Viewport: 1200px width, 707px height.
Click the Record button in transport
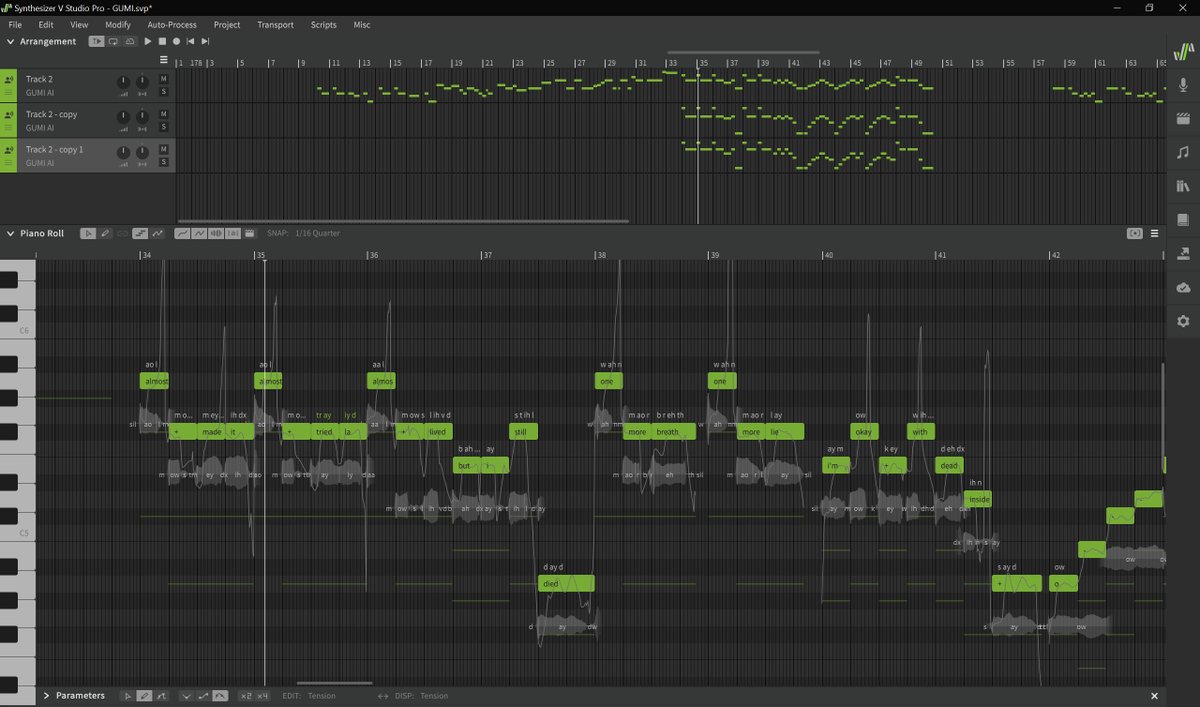(176, 41)
